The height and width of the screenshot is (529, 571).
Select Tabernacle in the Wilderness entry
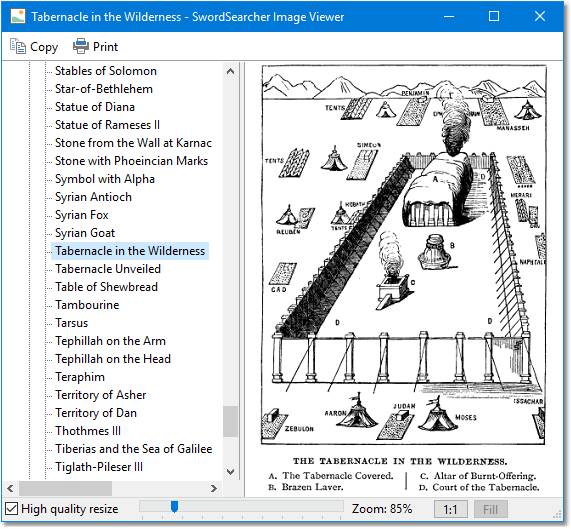pyautogui.click(x=130, y=251)
